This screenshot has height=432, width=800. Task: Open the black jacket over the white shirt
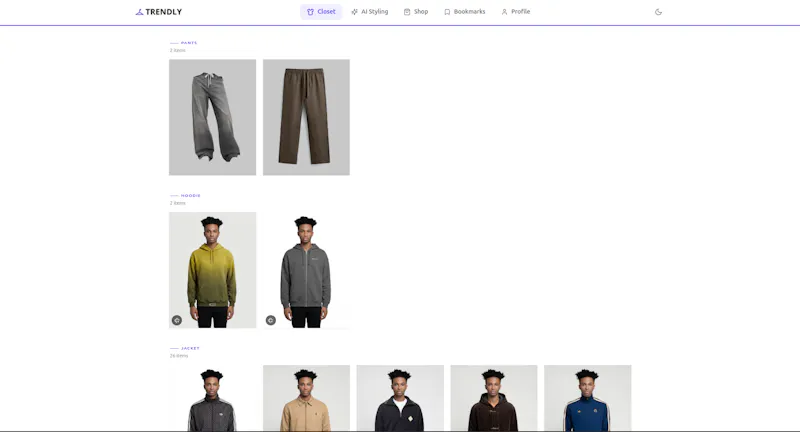pos(400,398)
